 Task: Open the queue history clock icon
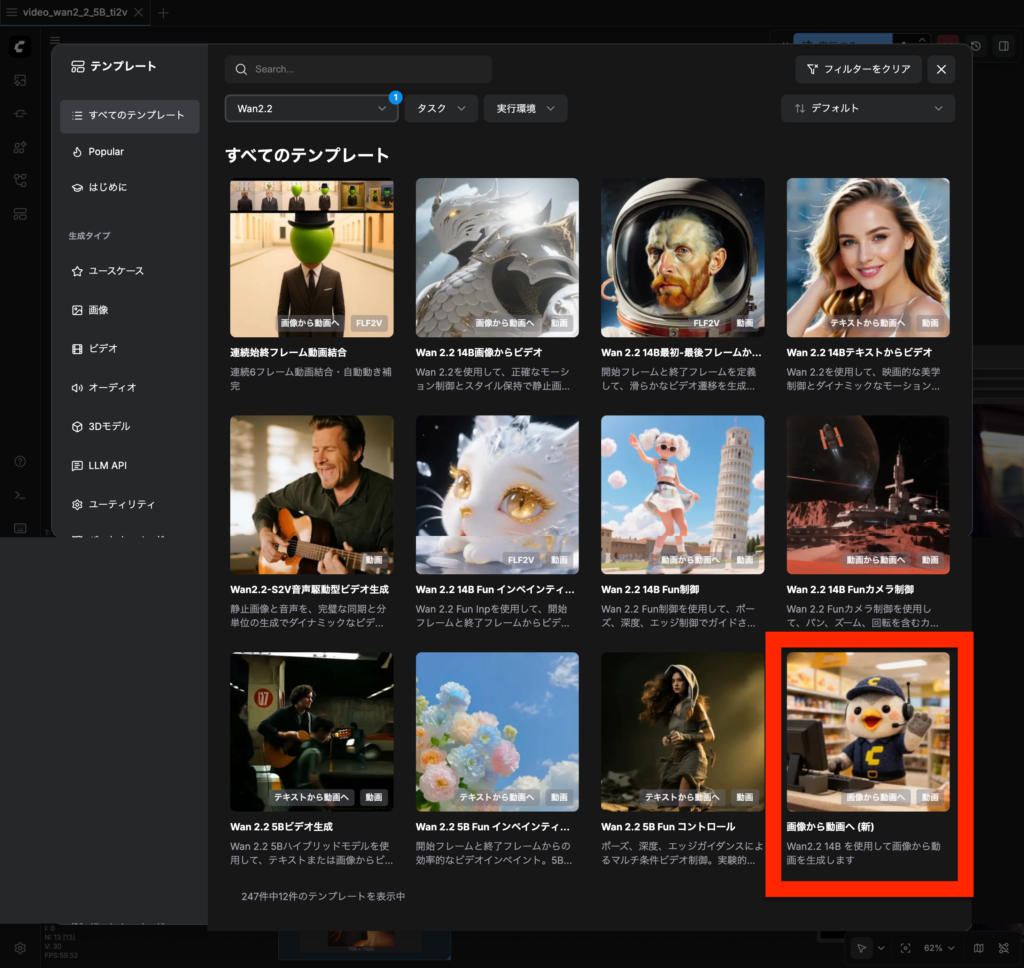click(975, 45)
